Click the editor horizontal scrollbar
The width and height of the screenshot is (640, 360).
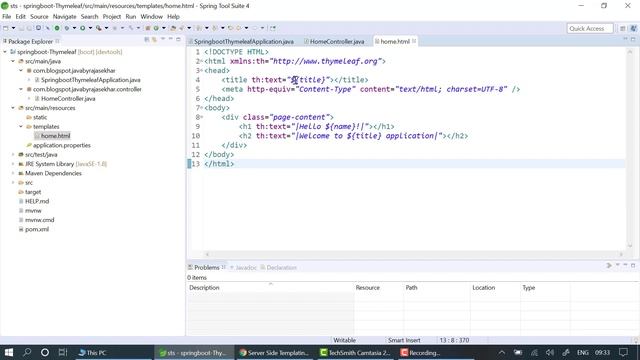(x=414, y=254)
